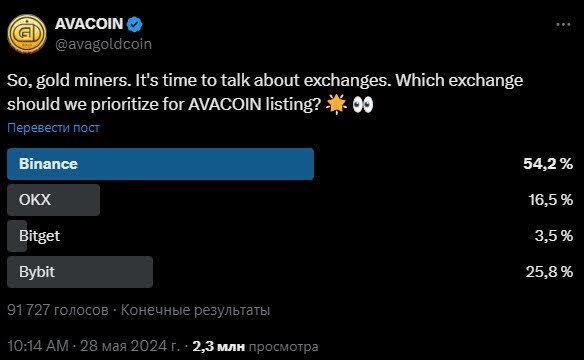584x360 pixels.
Task: Click the 91 727 голосов vote count
Action: (58, 310)
